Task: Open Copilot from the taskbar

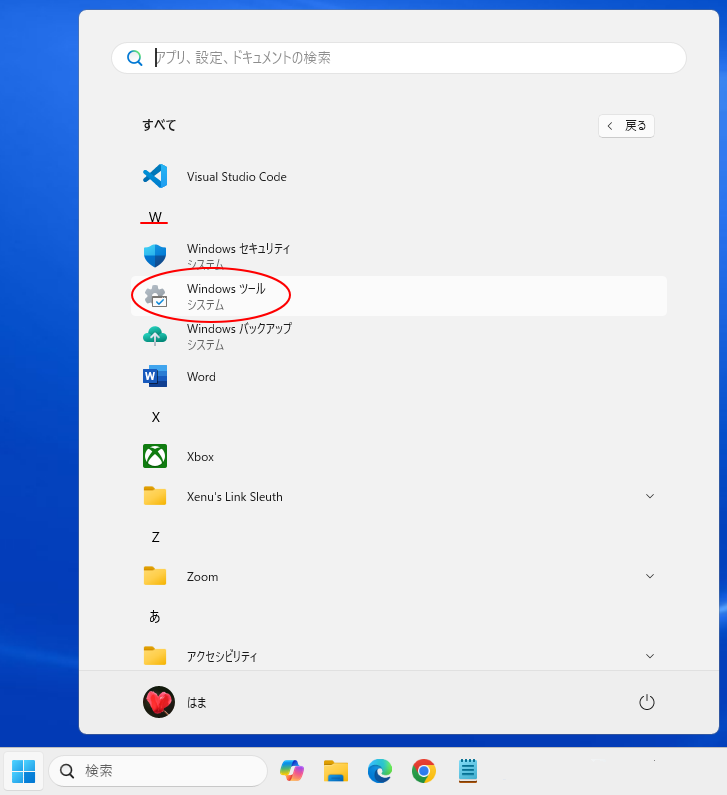Action: click(x=292, y=771)
